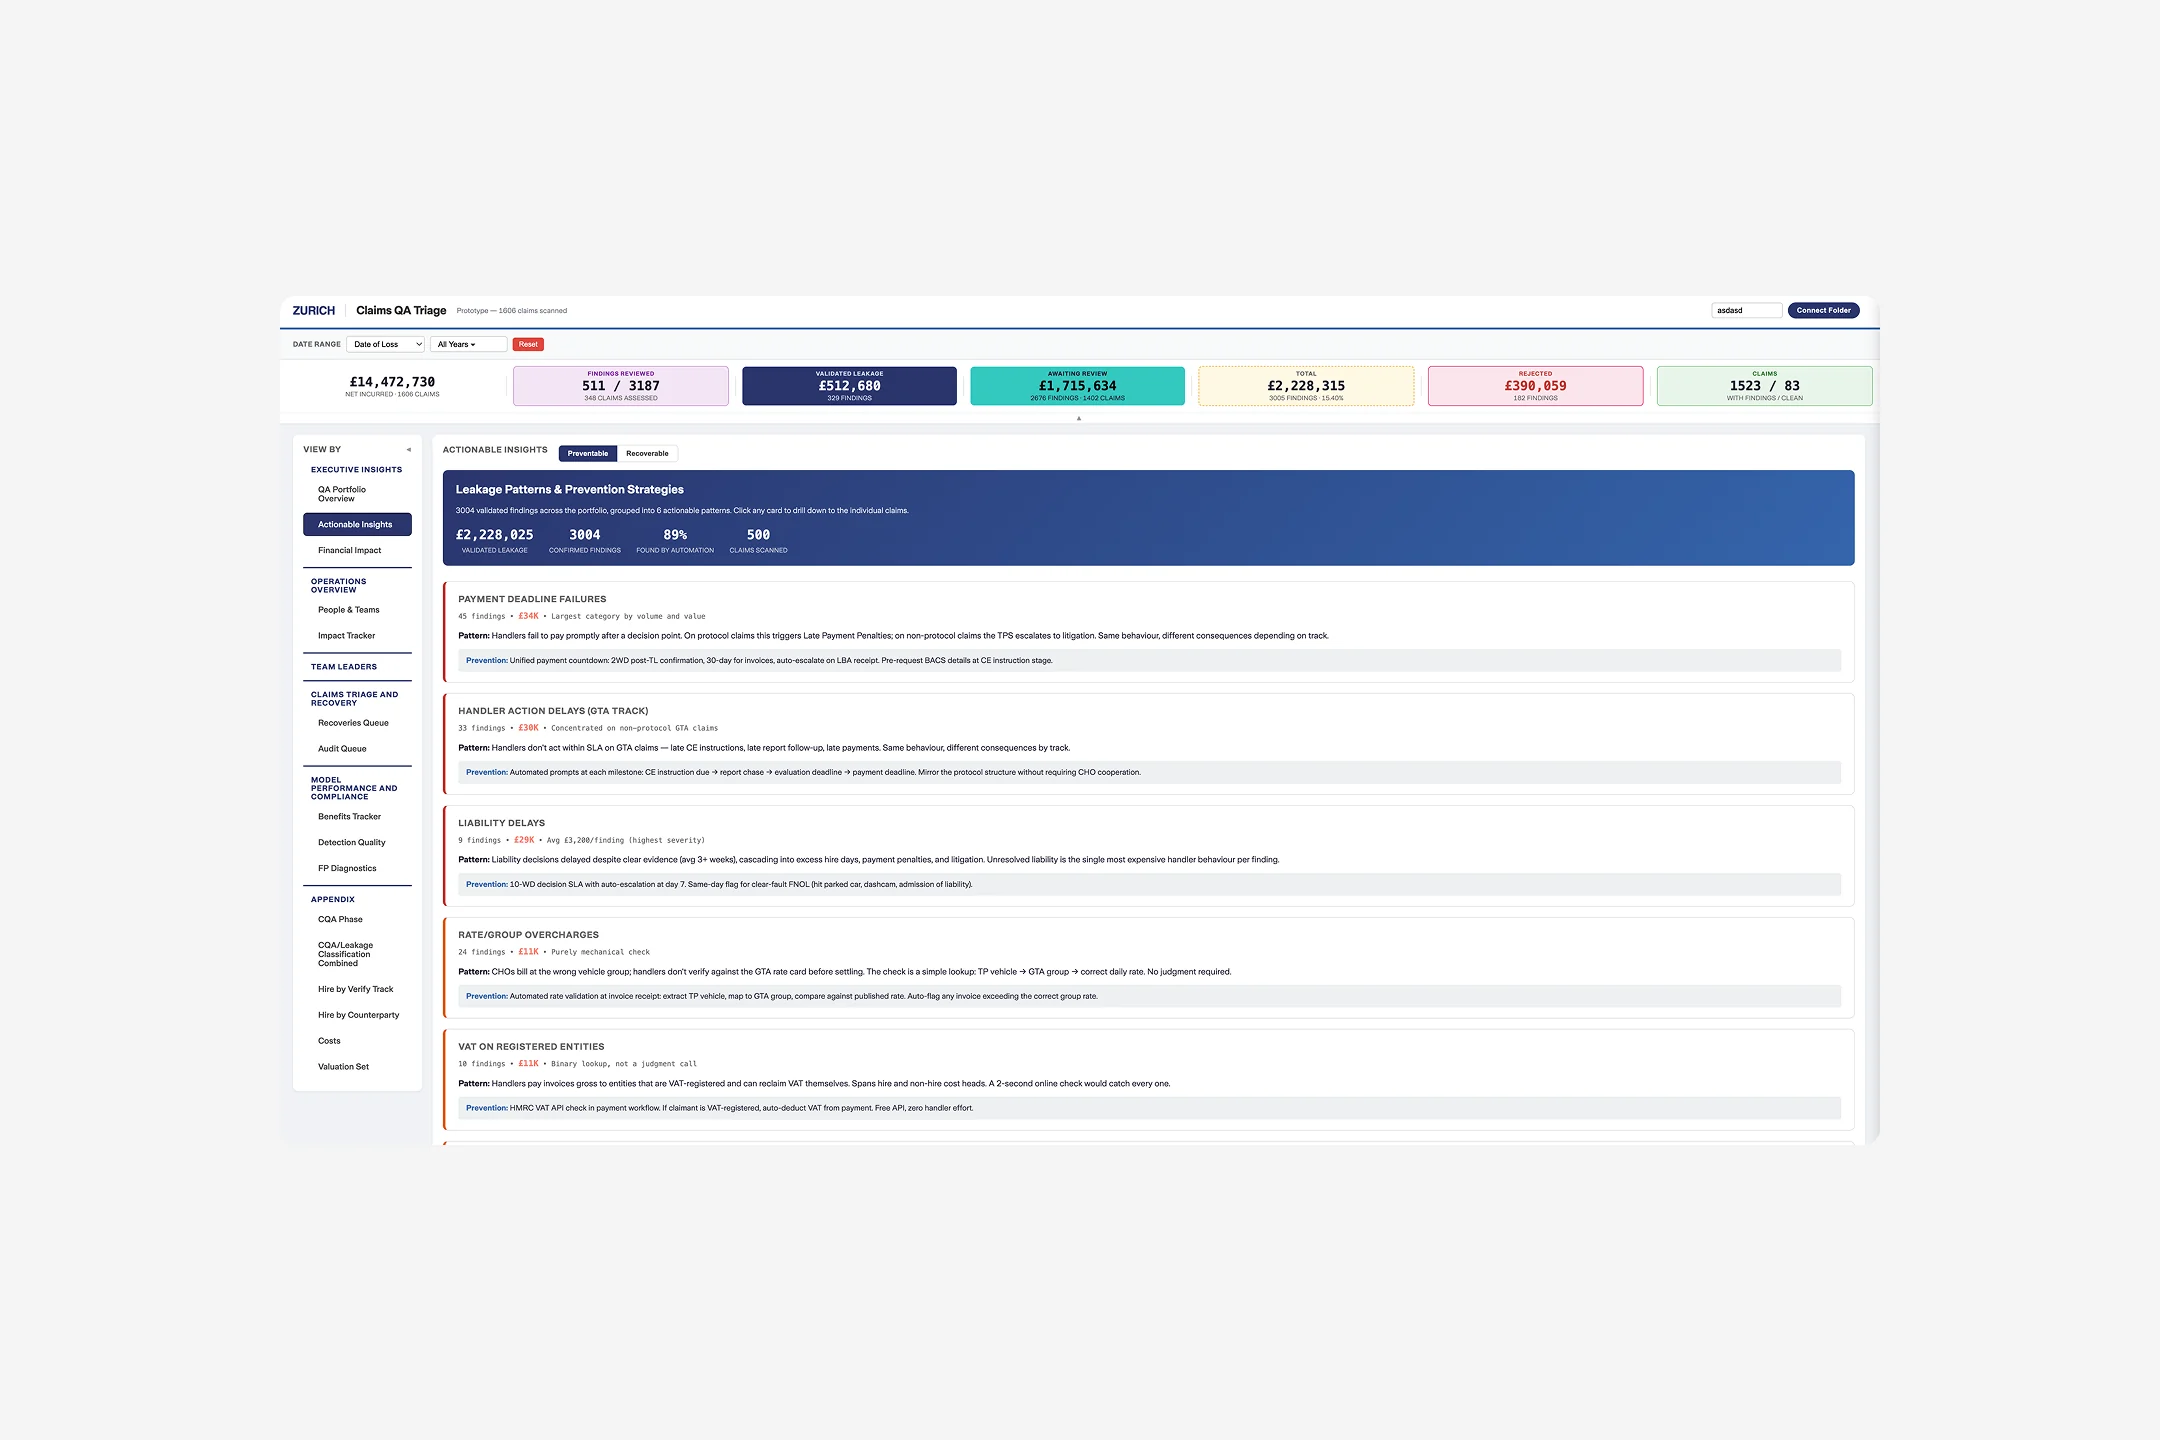The width and height of the screenshot is (2160, 1440).
Task: Open the Date of Loss dropdown
Action: (386, 344)
